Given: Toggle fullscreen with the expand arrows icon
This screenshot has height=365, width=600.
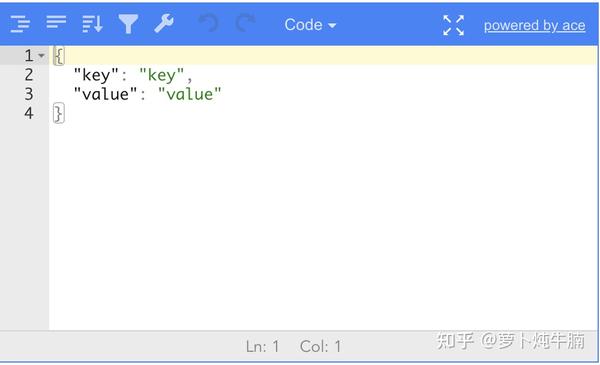Looking at the screenshot, I should [453, 25].
